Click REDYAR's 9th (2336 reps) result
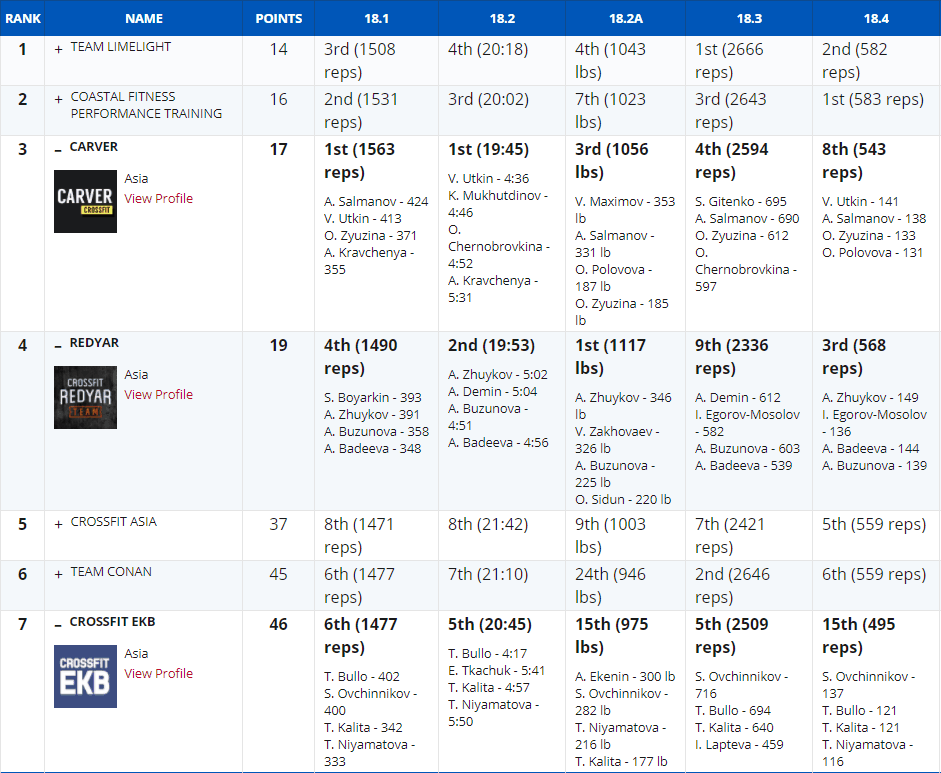 [x=732, y=357]
